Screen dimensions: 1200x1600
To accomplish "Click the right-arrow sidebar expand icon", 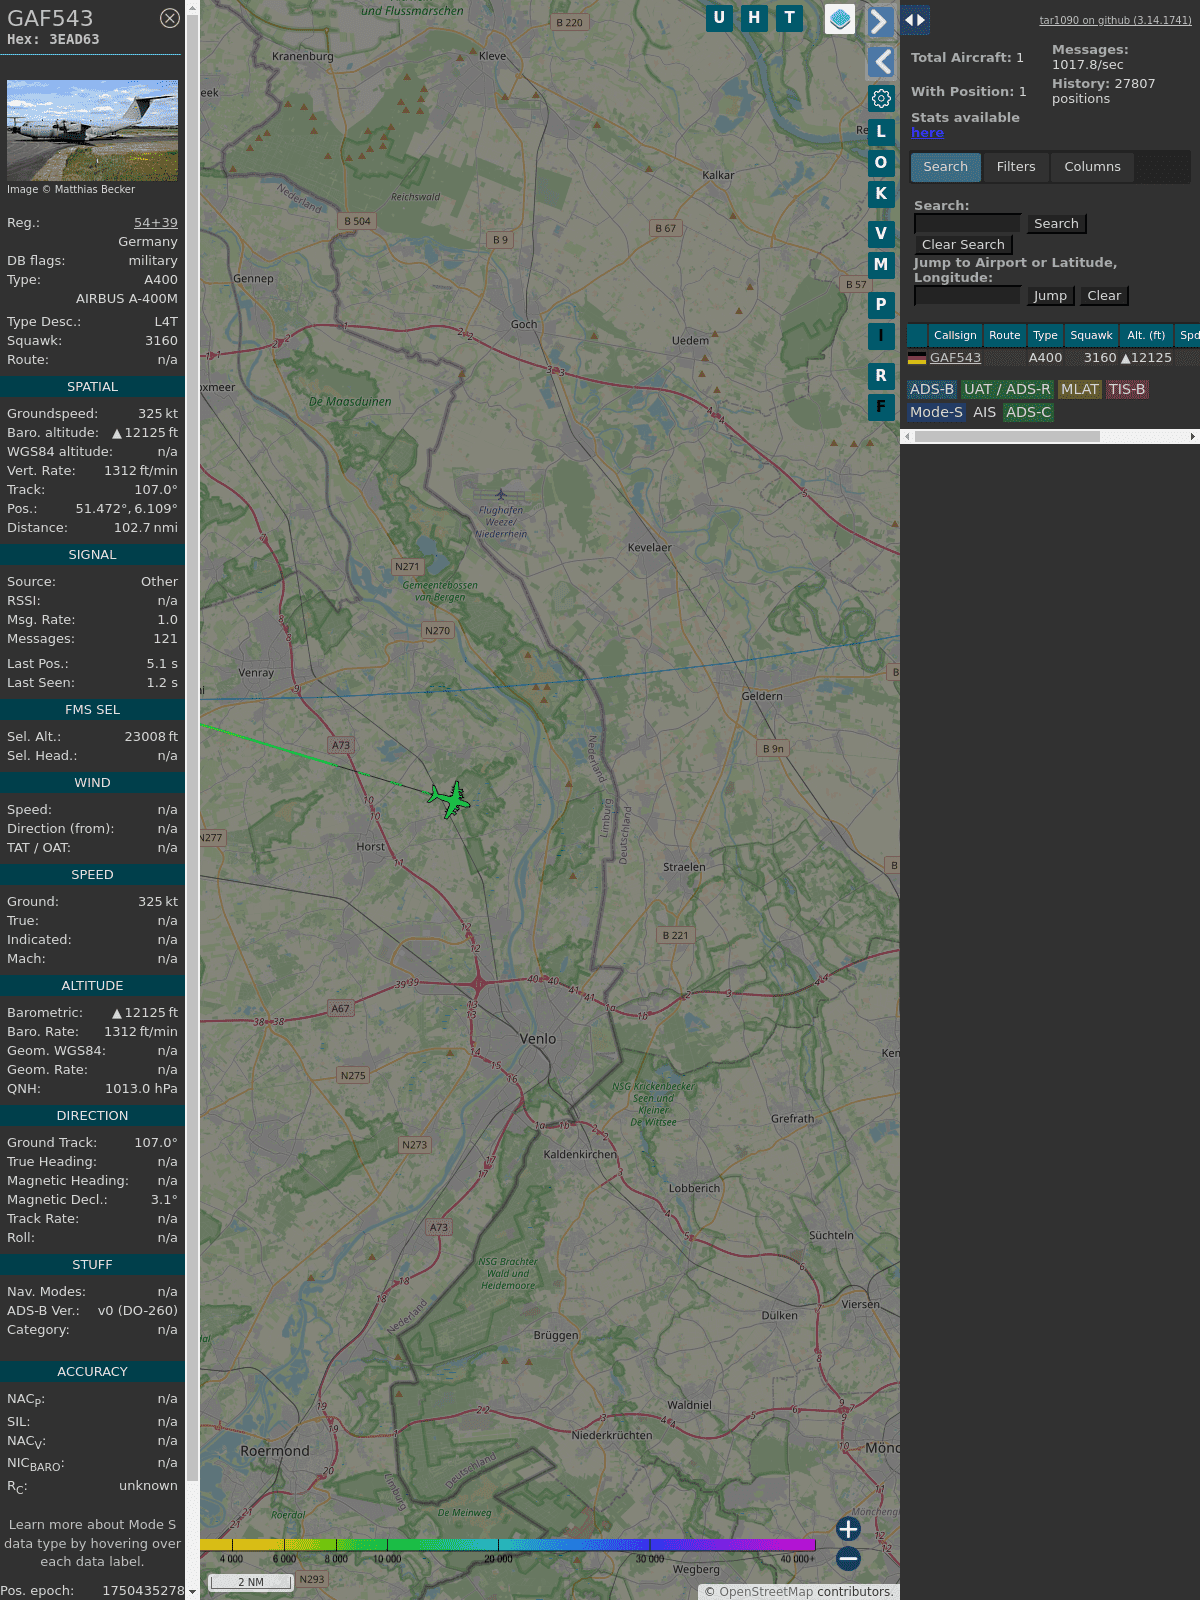I will coord(880,21).
